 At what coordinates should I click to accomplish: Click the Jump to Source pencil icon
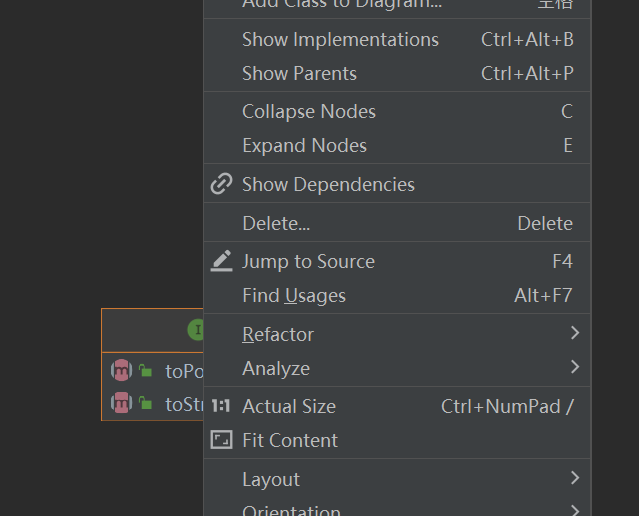pyautogui.click(x=221, y=261)
